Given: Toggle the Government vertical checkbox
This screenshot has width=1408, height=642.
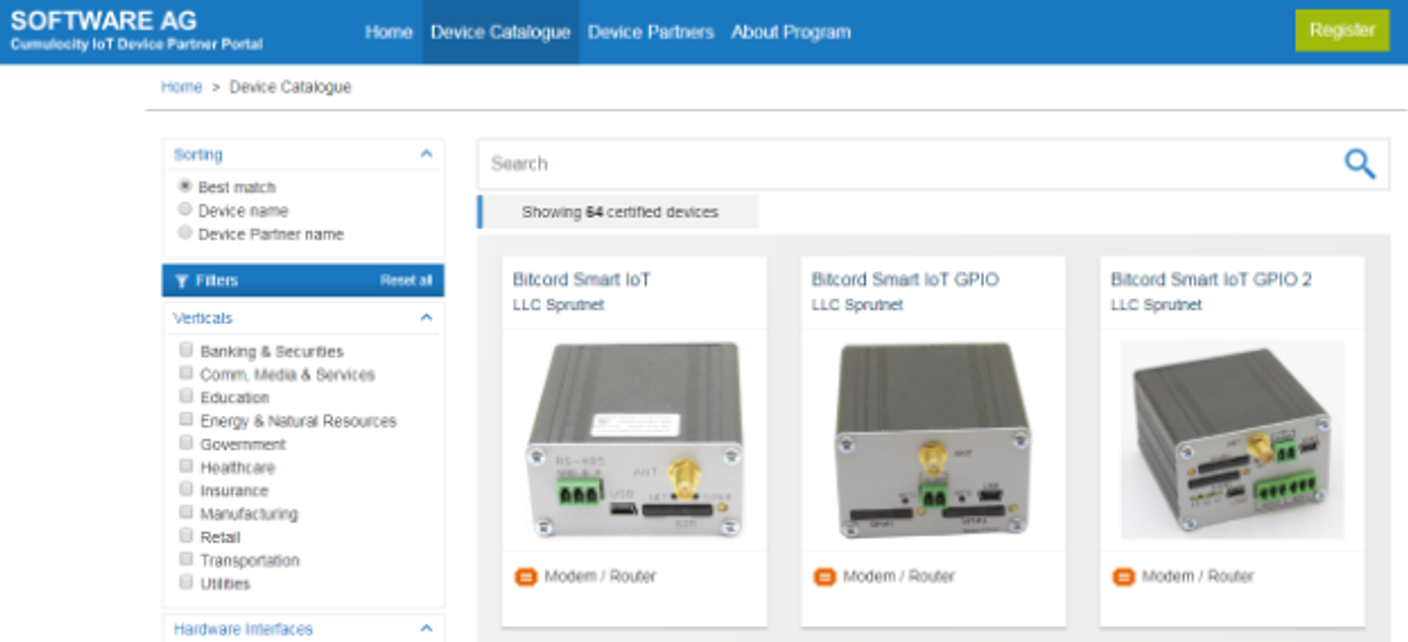Looking at the screenshot, I should pyautogui.click(x=186, y=443).
